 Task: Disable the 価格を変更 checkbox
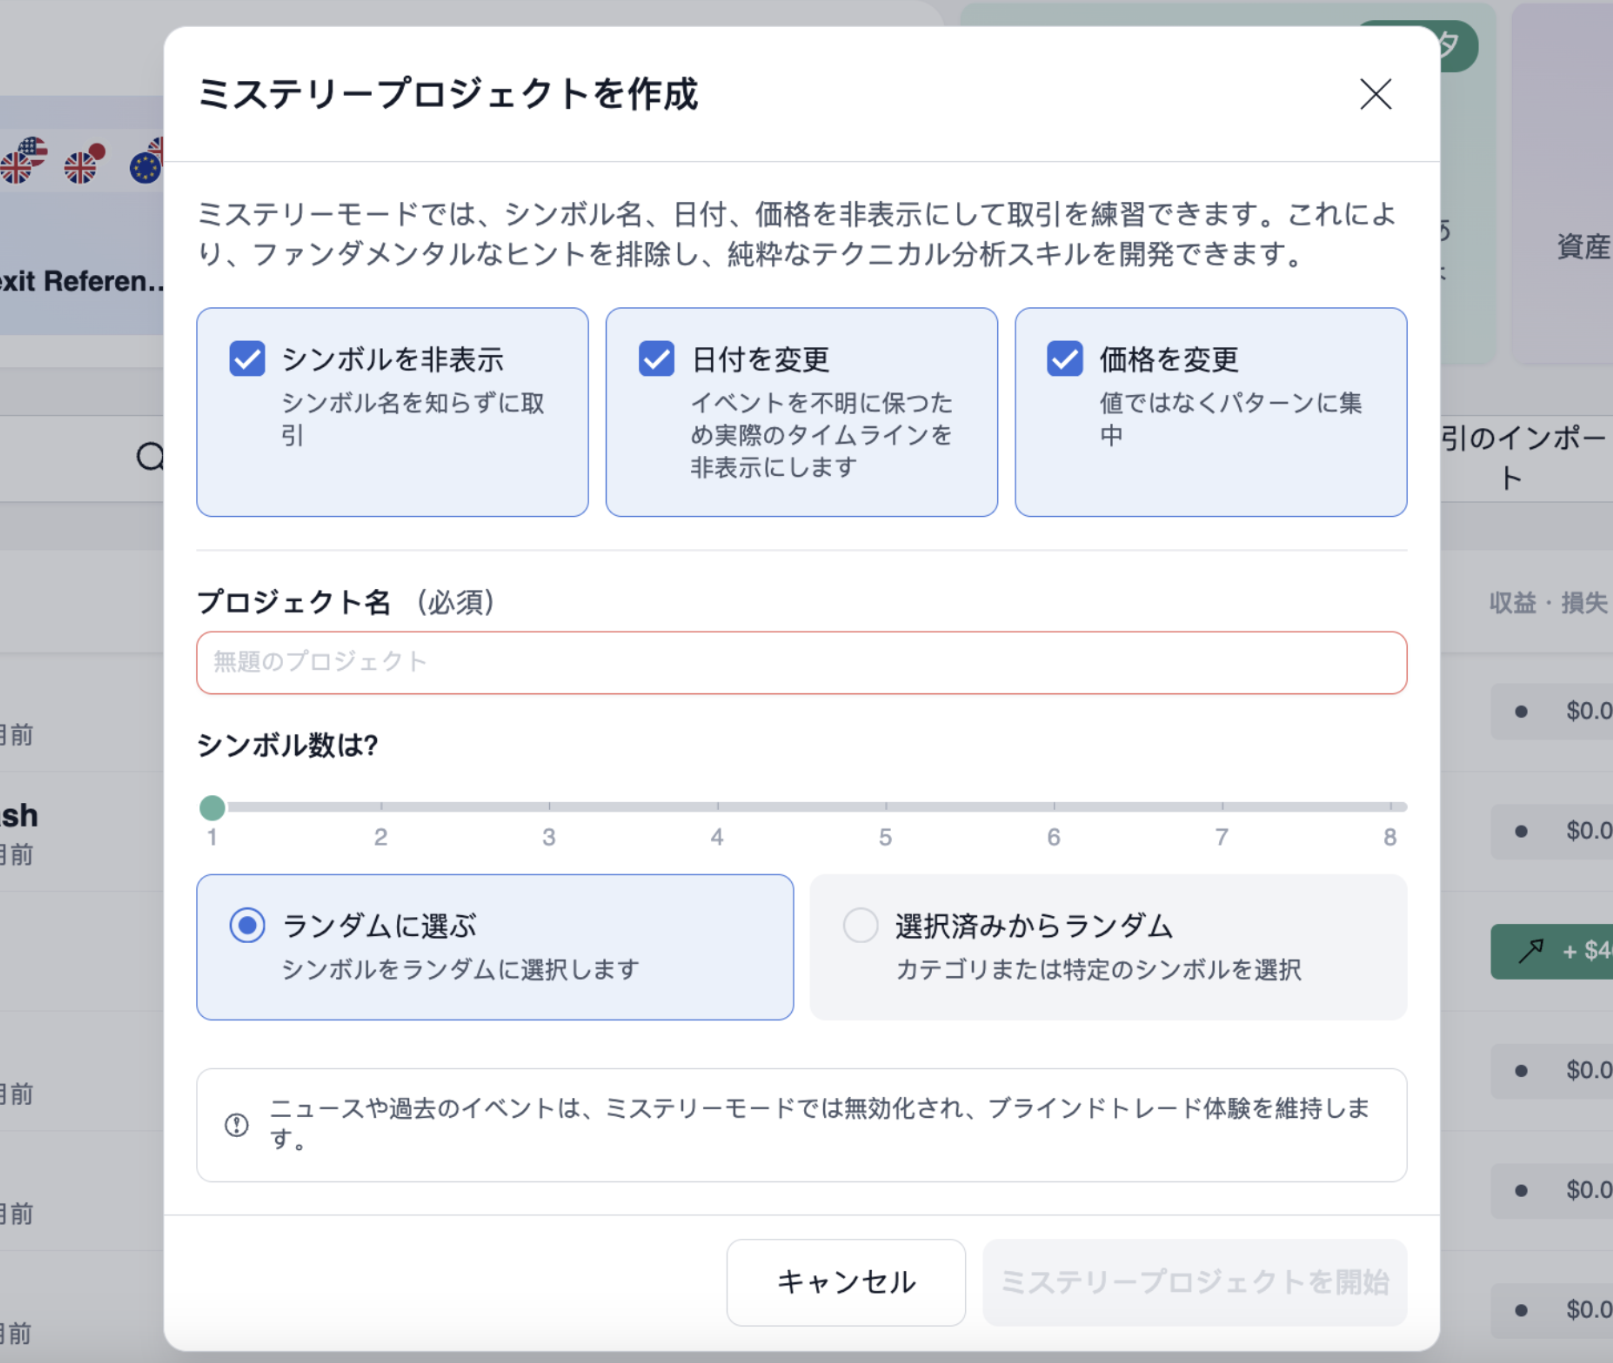point(1065,359)
